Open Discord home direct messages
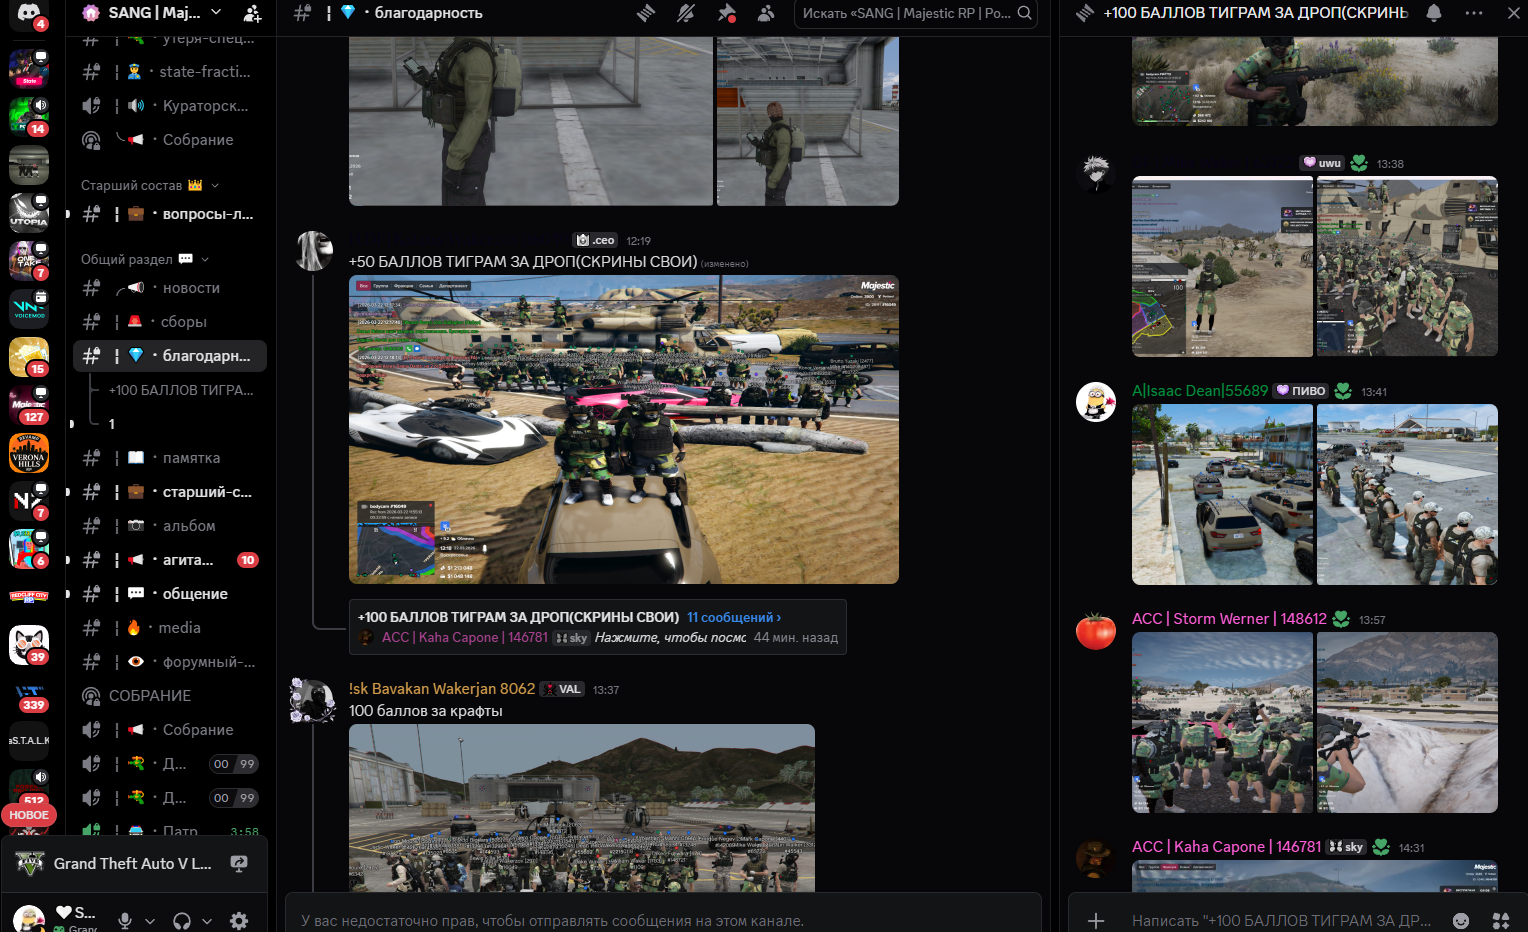This screenshot has width=1528, height=932. coord(28,14)
